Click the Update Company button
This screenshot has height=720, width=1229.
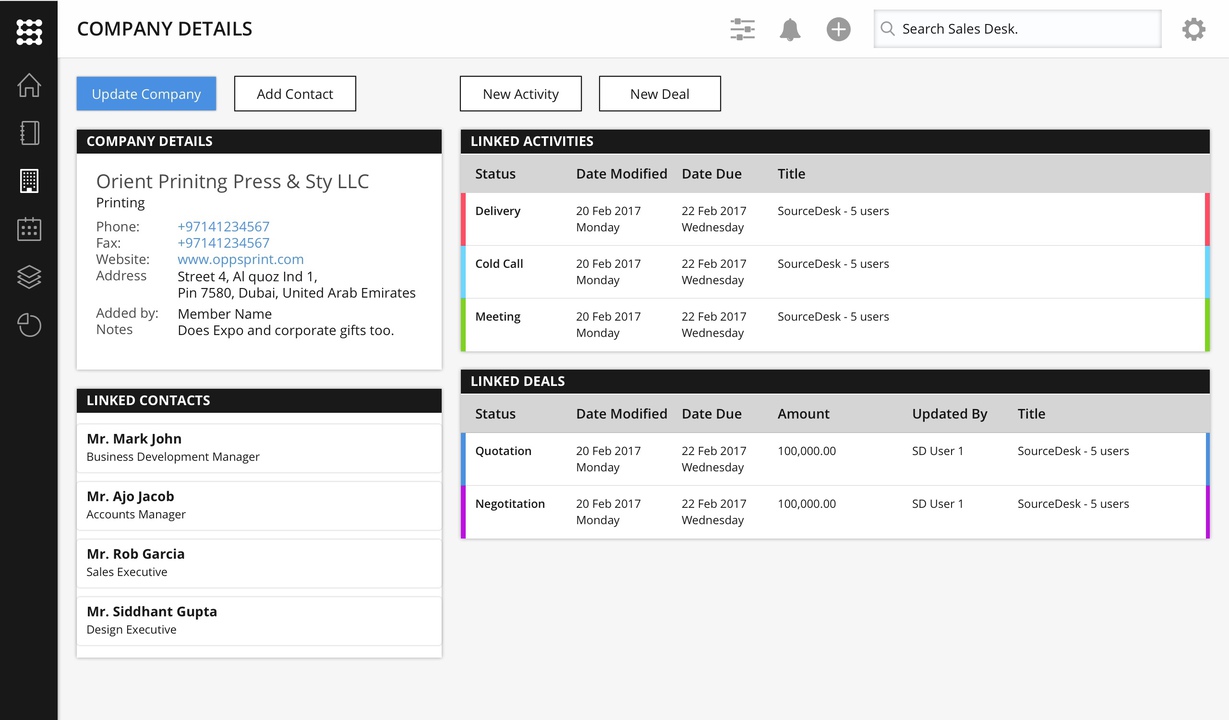[x=146, y=93]
